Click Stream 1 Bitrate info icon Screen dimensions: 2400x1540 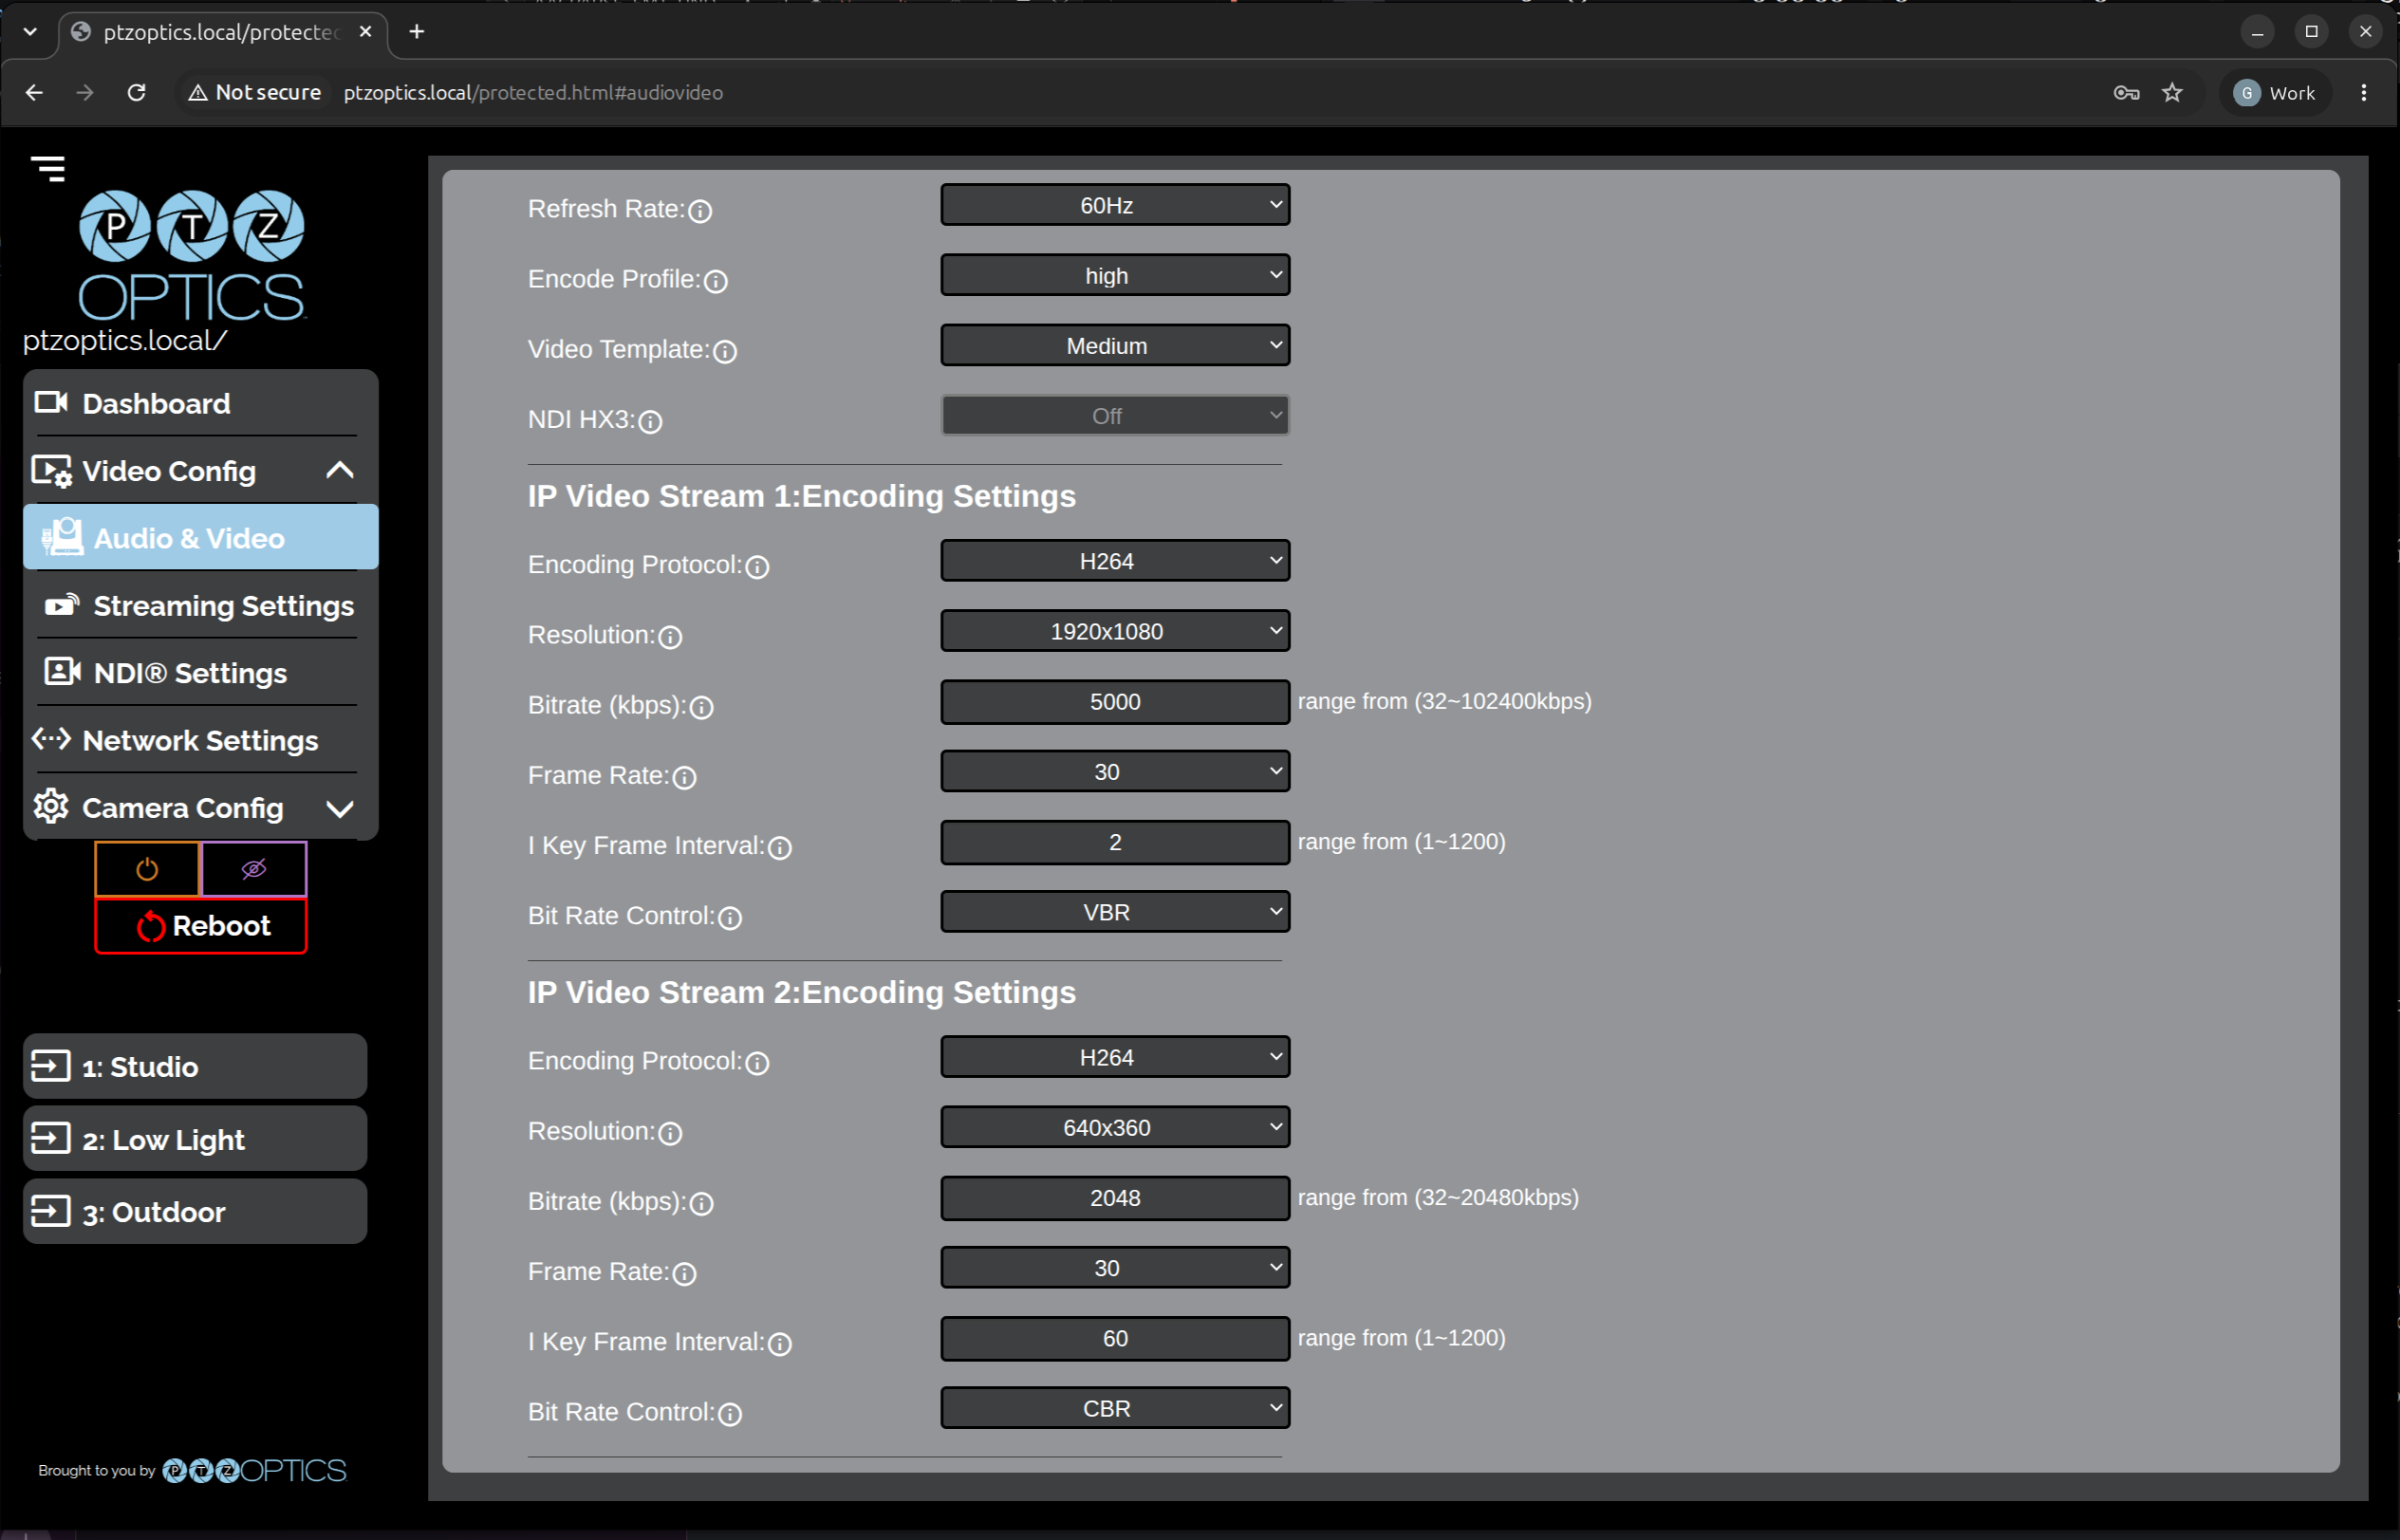point(702,707)
